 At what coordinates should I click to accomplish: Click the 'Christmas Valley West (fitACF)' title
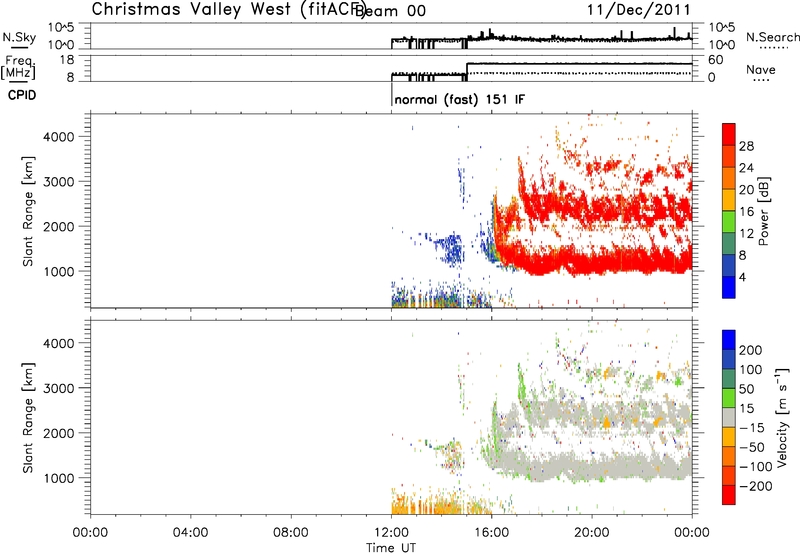pos(228,9)
